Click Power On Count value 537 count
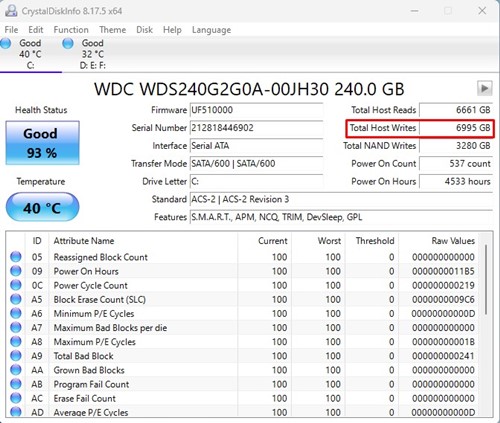500x423 pixels. click(456, 164)
